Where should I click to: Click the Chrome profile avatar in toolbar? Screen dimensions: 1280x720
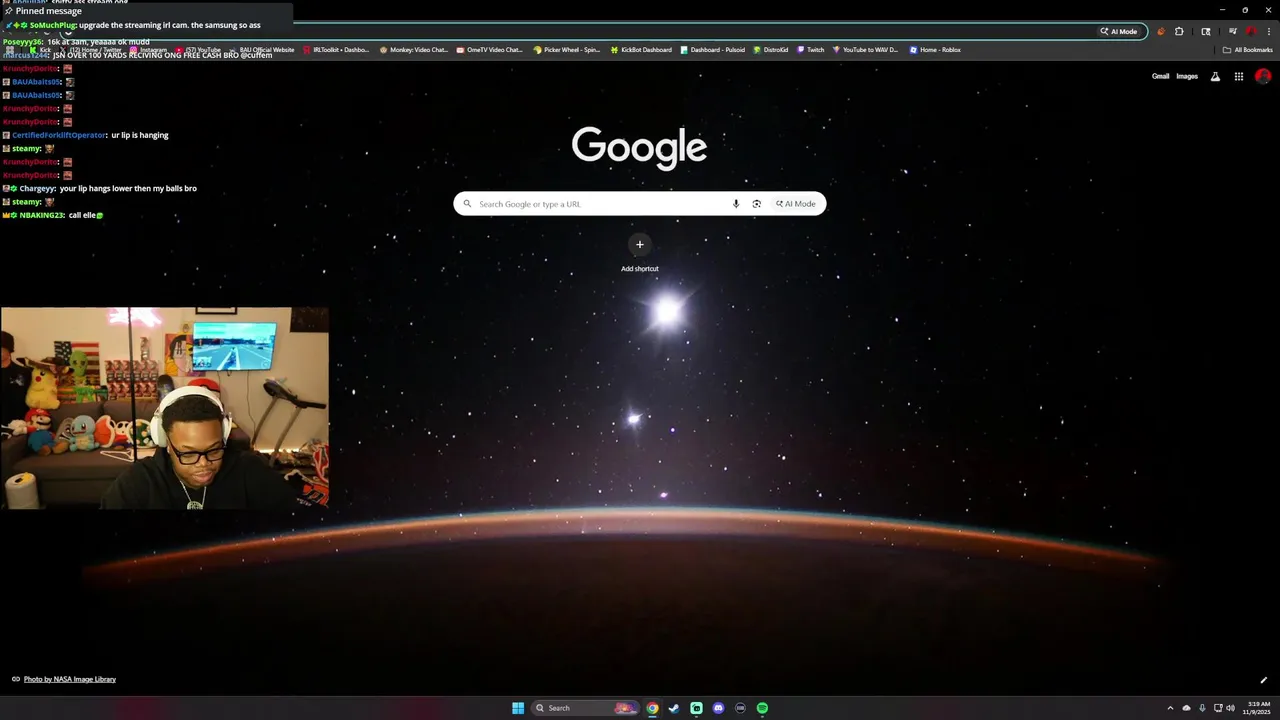coord(1250,31)
